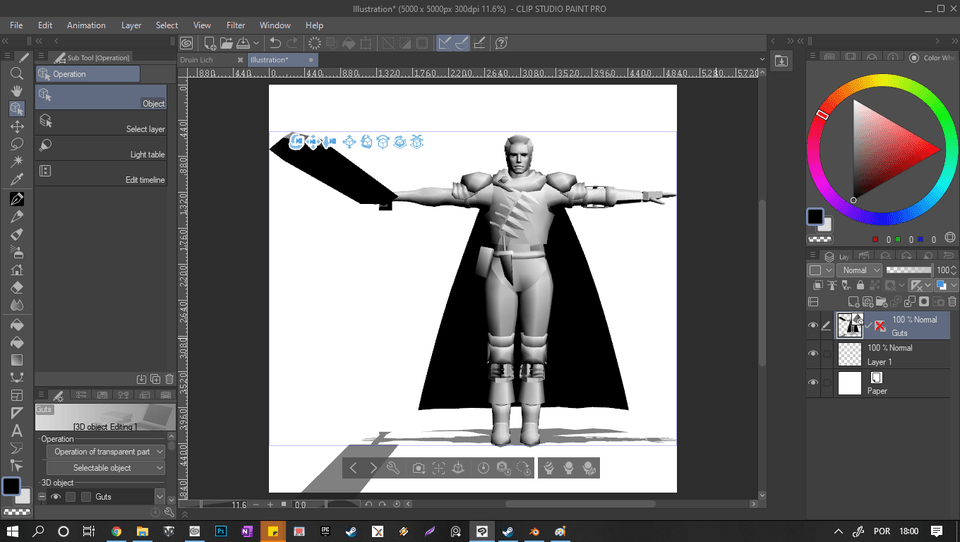Click the Operation sub tool group

[88, 73]
